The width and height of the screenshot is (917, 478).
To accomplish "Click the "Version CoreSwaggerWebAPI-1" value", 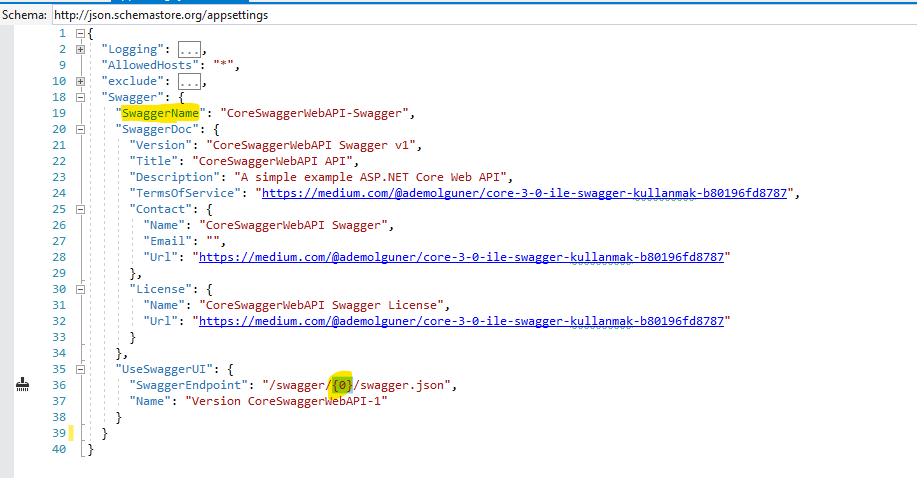I will pyautogui.click(x=287, y=401).
